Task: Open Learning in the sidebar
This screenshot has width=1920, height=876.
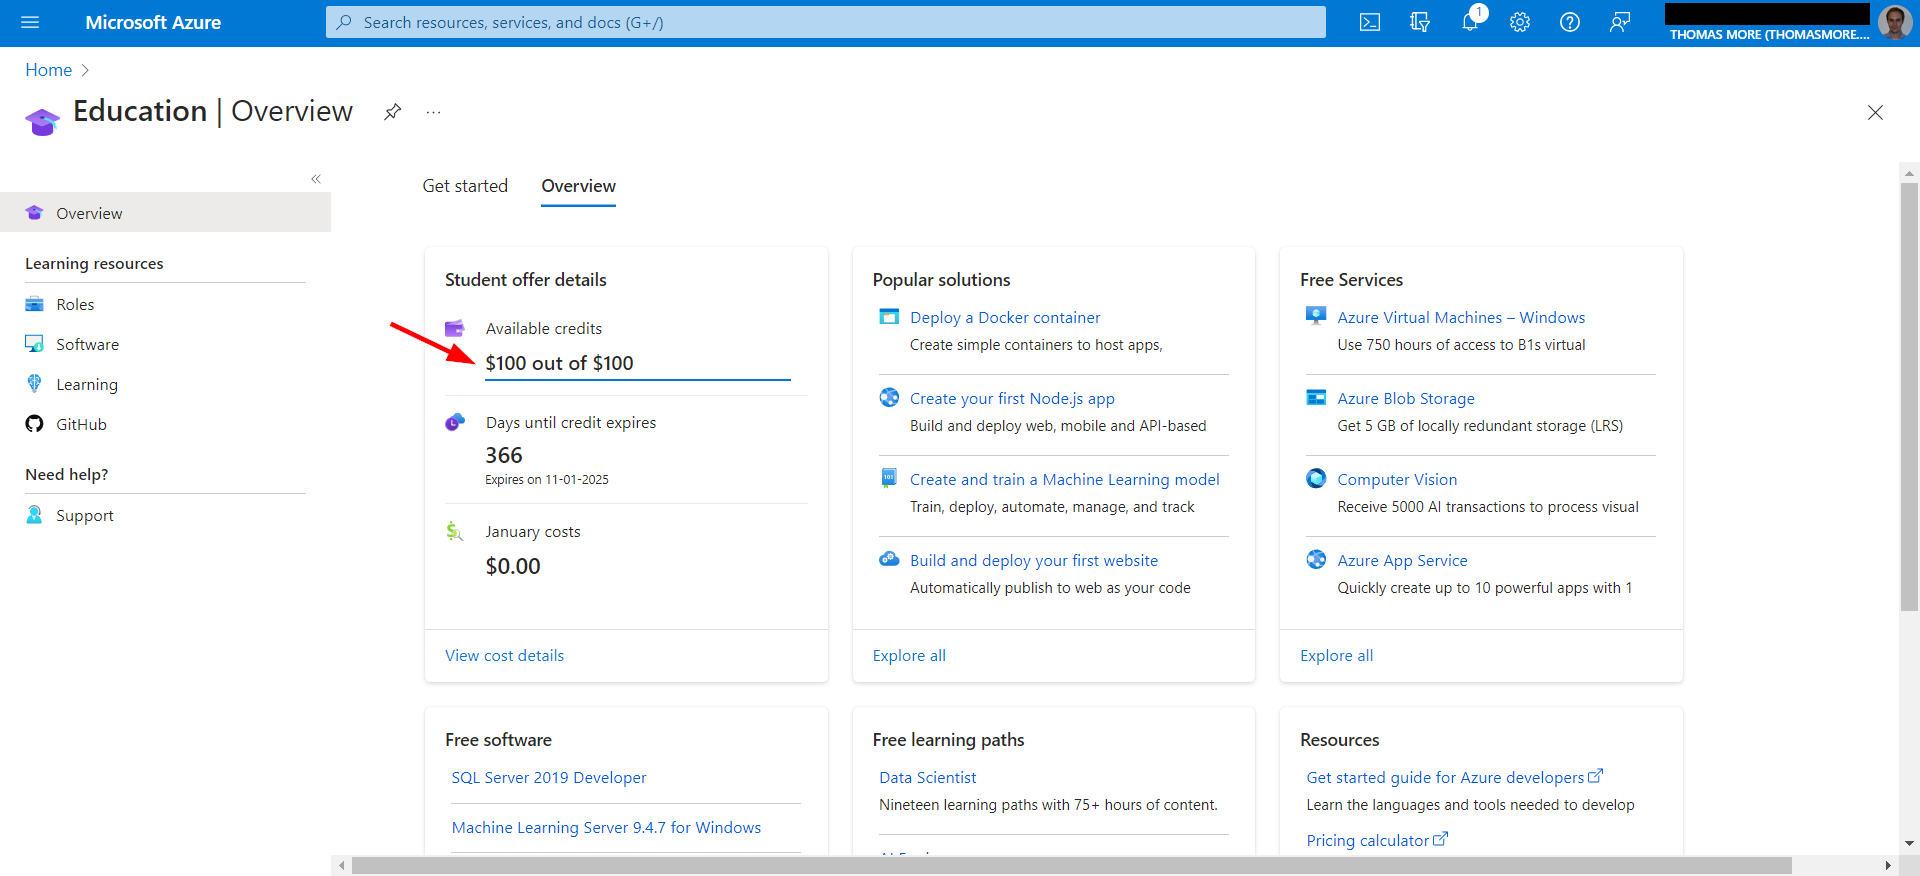Action: pyautogui.click(x=87, y=384)
